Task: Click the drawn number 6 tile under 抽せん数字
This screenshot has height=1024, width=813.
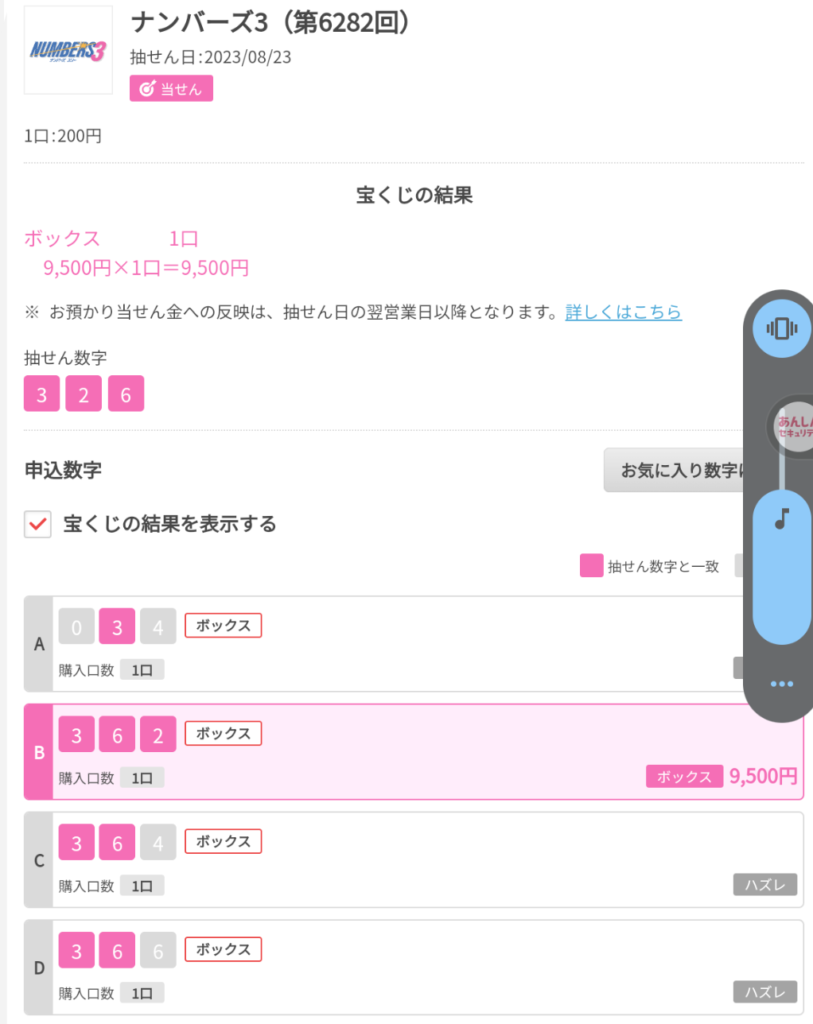Action: [x=126, y=394]
